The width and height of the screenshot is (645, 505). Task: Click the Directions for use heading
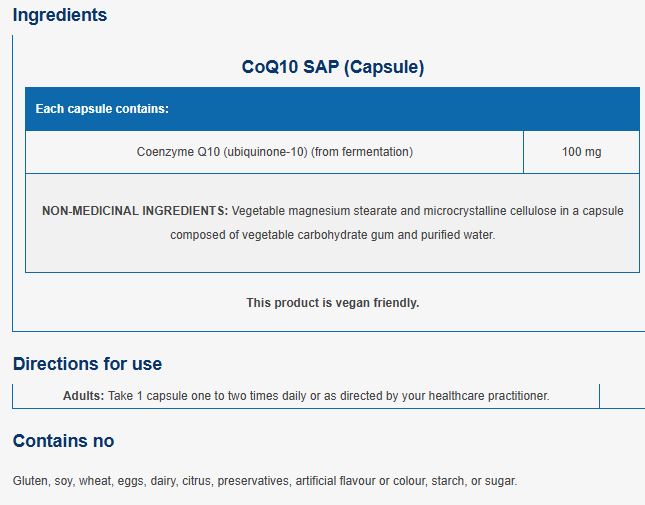pyautogui.click(x=87, y=364)
